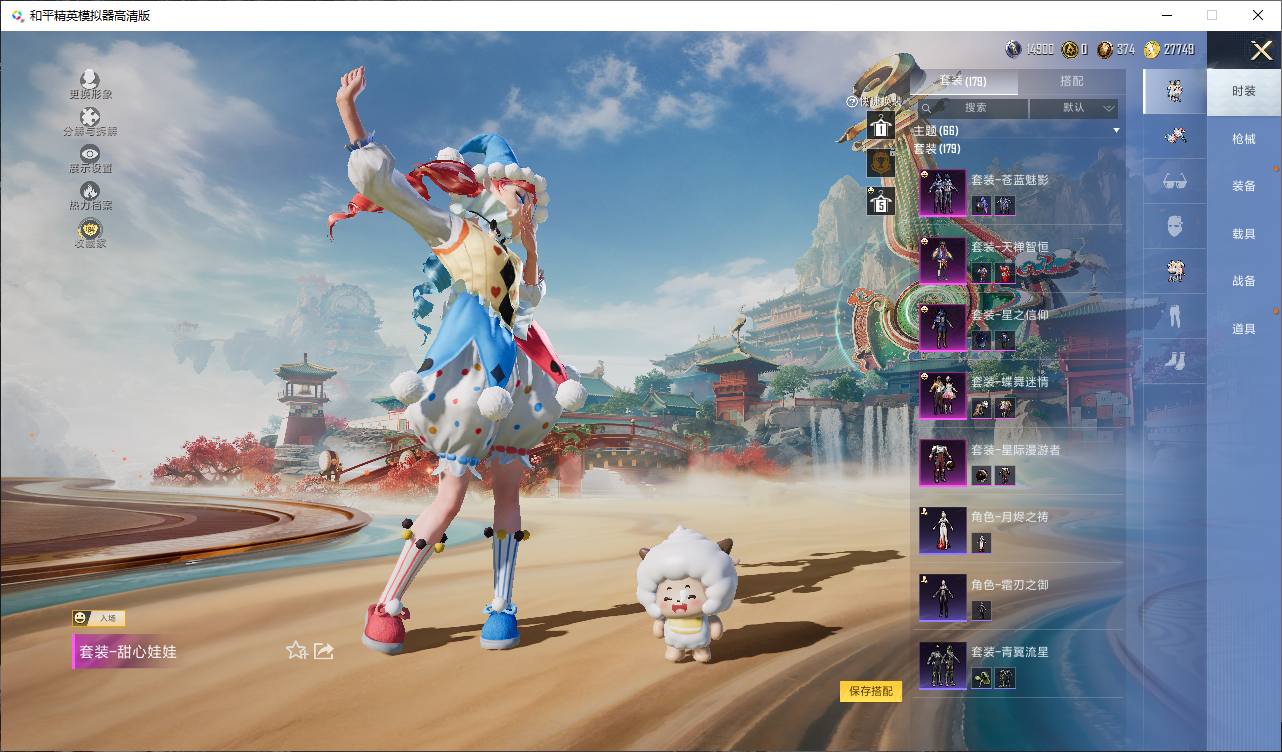1282x752 pixels.
Task: Select the shoes category icon
Action: (1175, 361)
